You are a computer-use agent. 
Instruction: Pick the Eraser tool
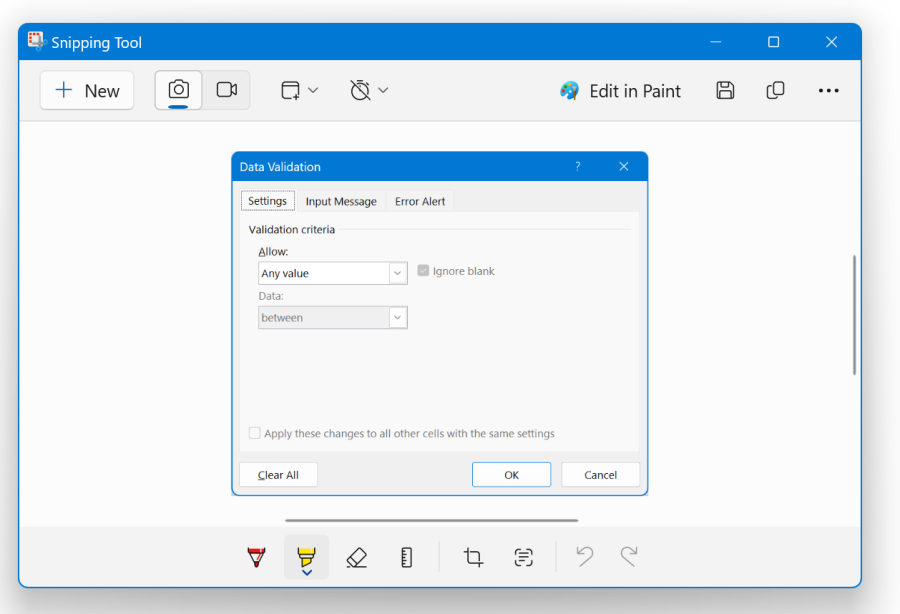(357, 557)
